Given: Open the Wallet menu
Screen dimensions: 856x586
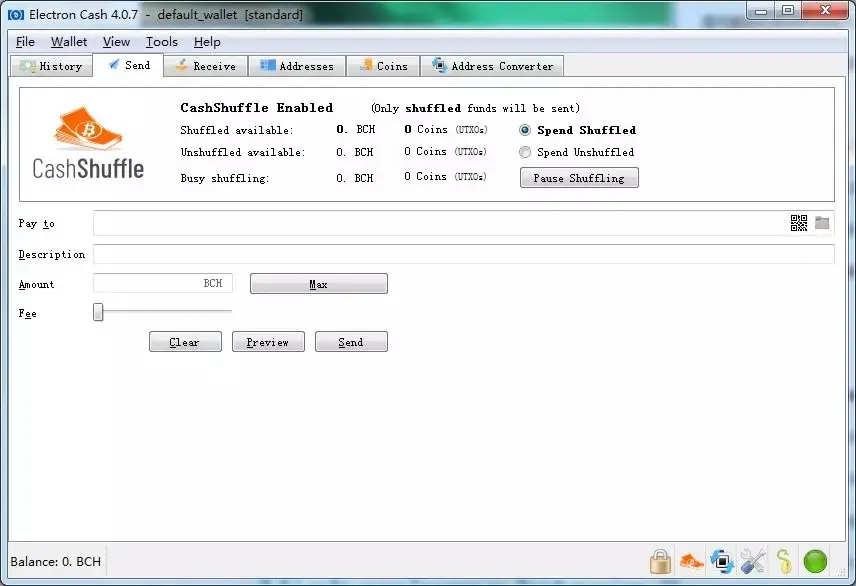Looking at the screenshot, I should [x=69, y=42].
